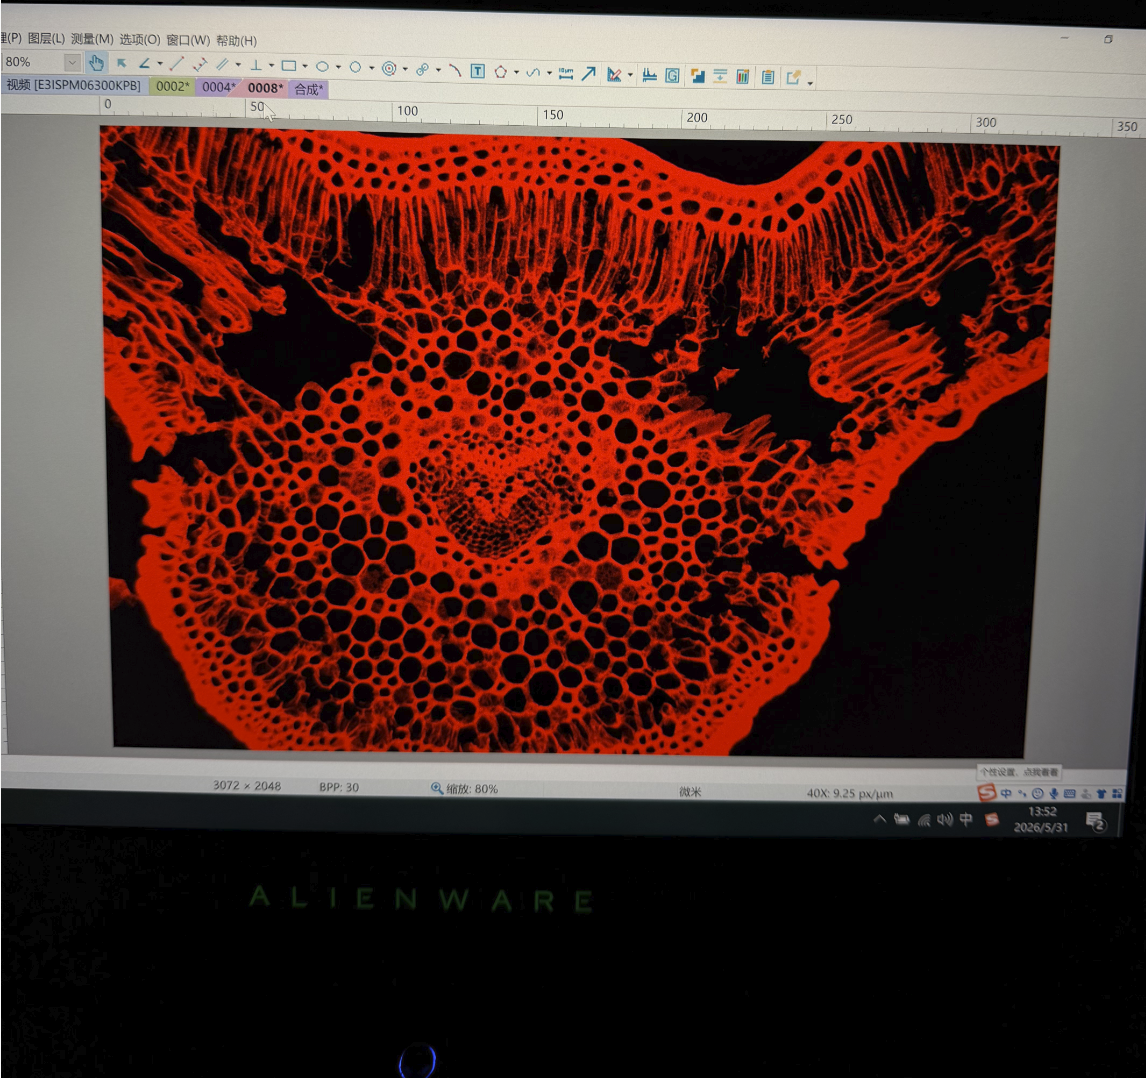Select the hand pan tool
The width and height of the screenshot is (1146, 1078).
coord(96,63)
